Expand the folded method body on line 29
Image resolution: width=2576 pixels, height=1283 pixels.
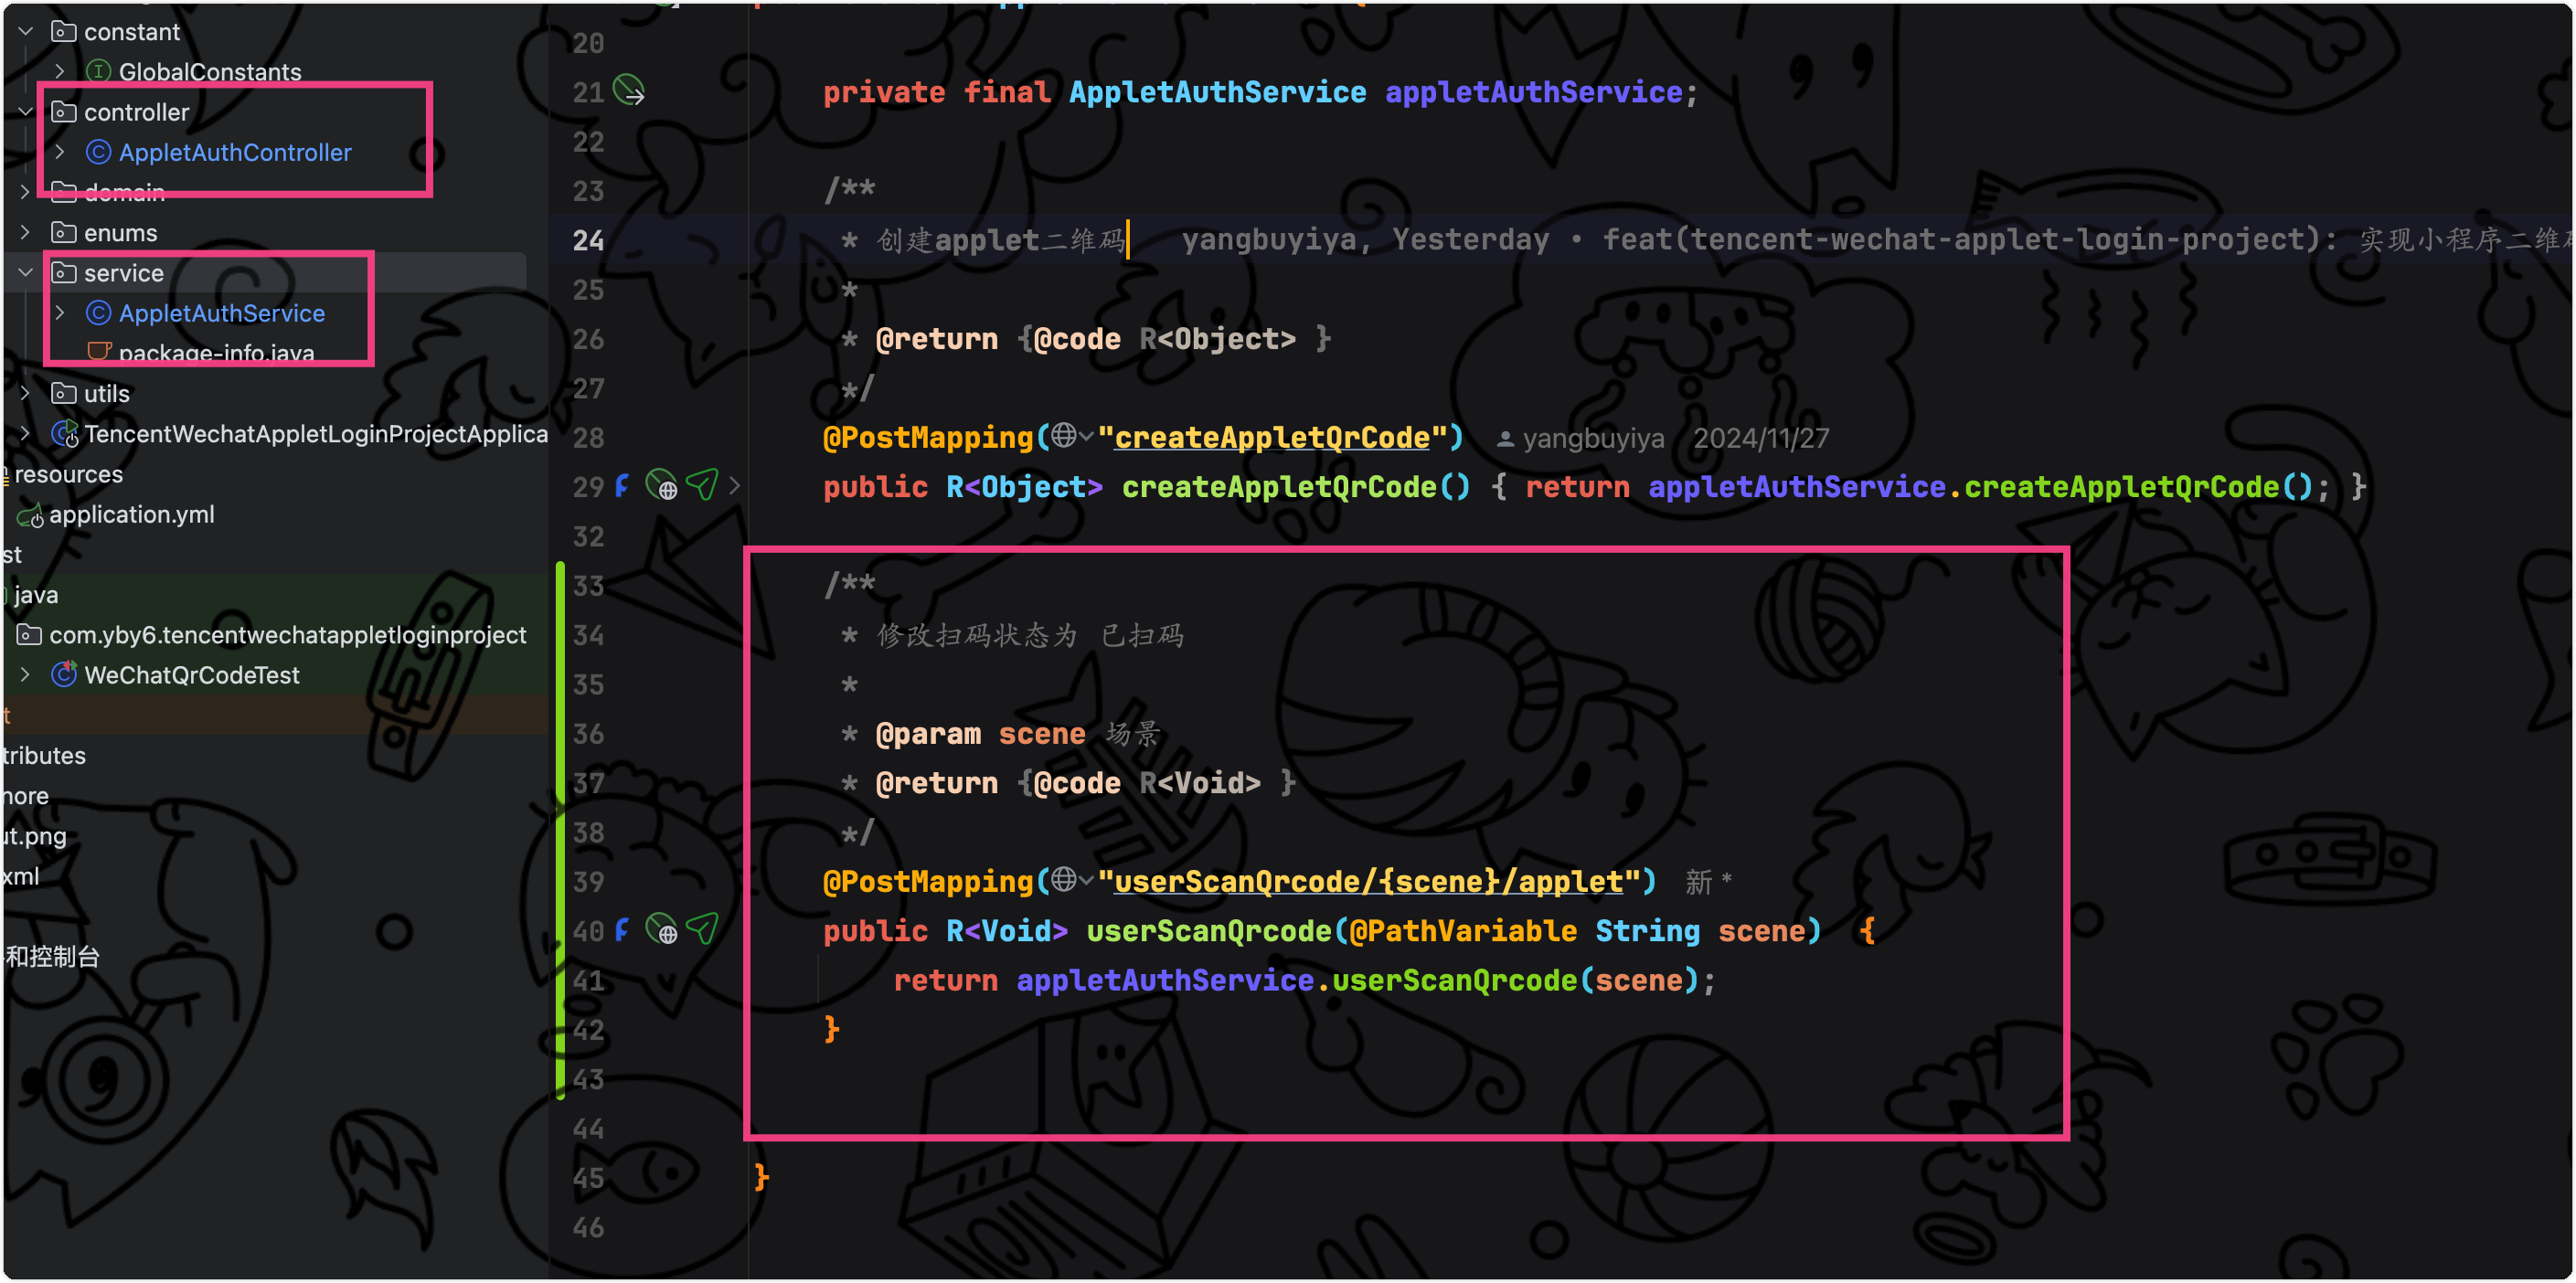[735, 486]
